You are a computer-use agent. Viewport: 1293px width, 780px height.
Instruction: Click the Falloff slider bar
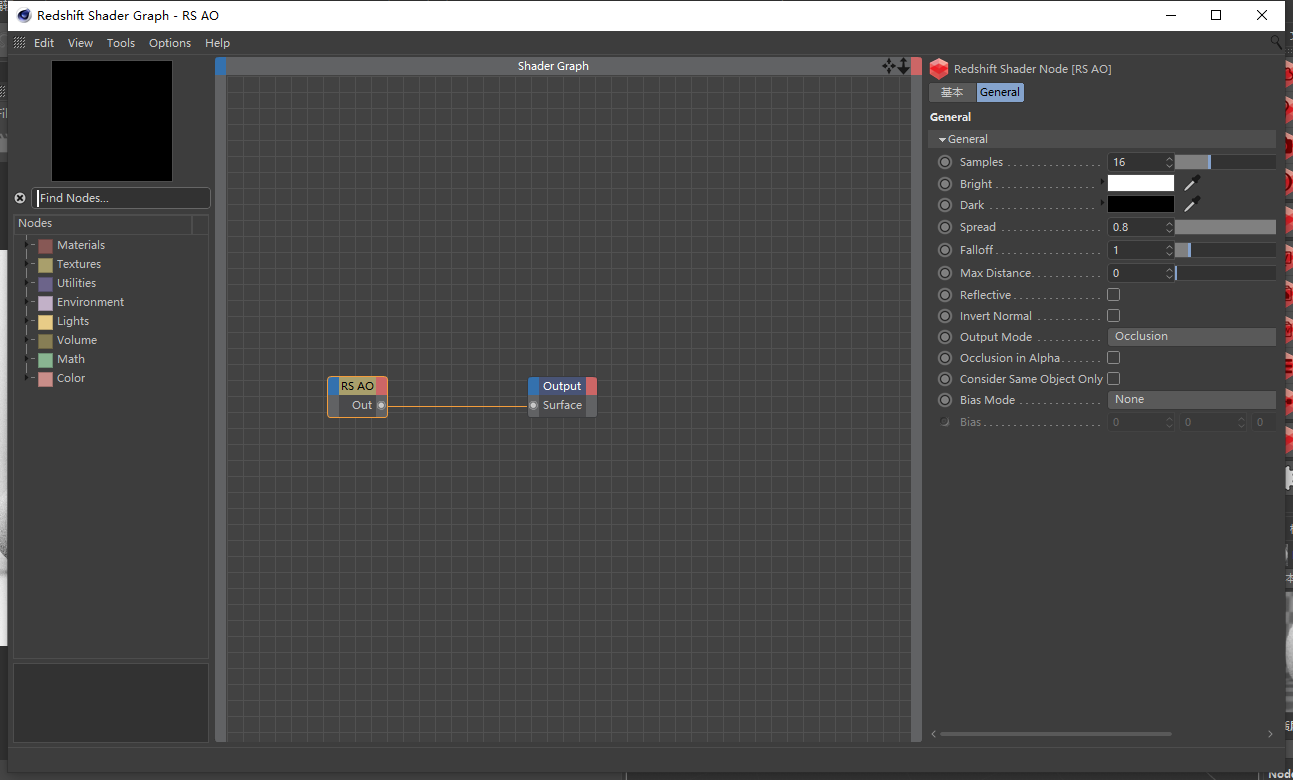pos(1225,250)
